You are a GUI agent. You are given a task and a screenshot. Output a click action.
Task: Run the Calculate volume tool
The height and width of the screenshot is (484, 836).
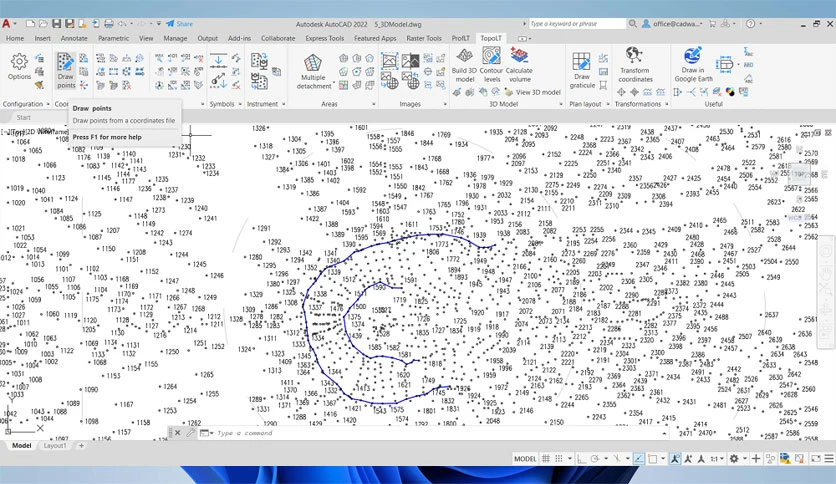coord(519,65)
